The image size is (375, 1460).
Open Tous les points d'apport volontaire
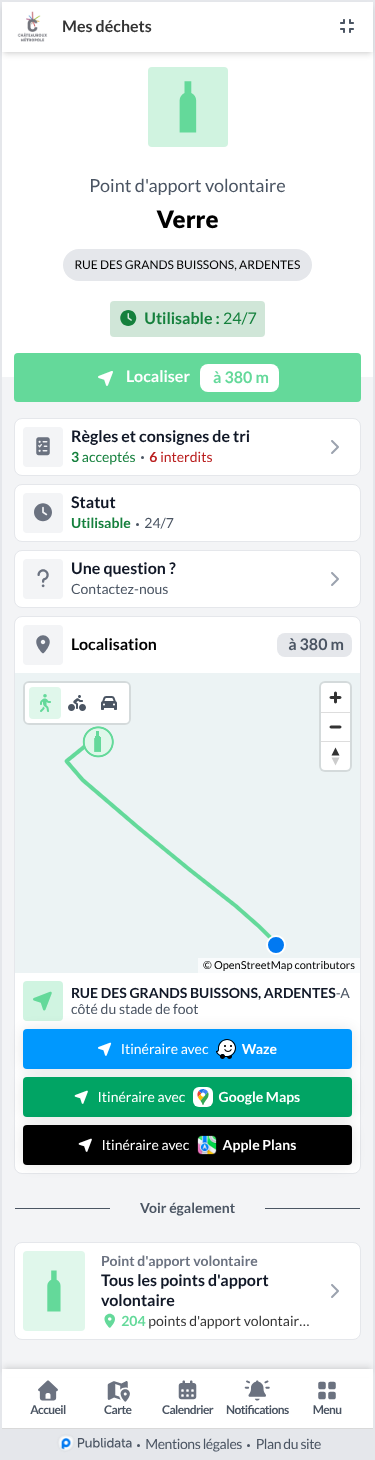point(187,1291)
